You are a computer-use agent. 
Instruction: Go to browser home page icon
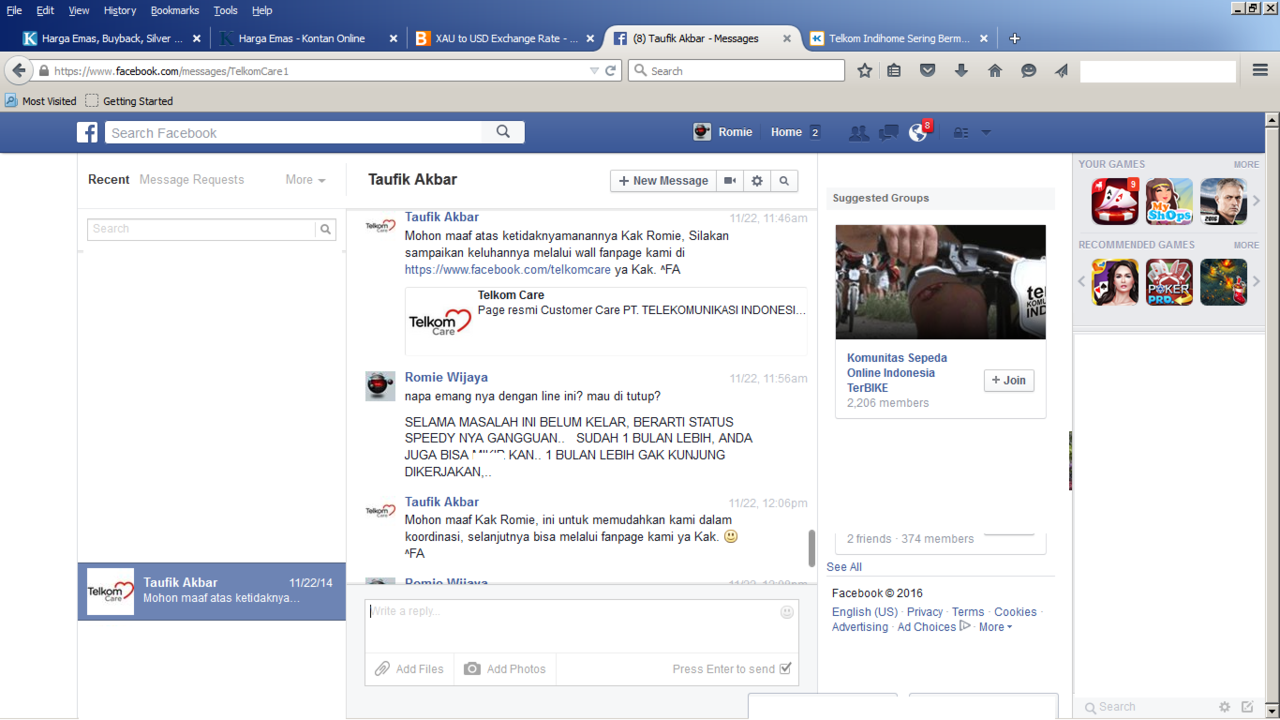995,71
